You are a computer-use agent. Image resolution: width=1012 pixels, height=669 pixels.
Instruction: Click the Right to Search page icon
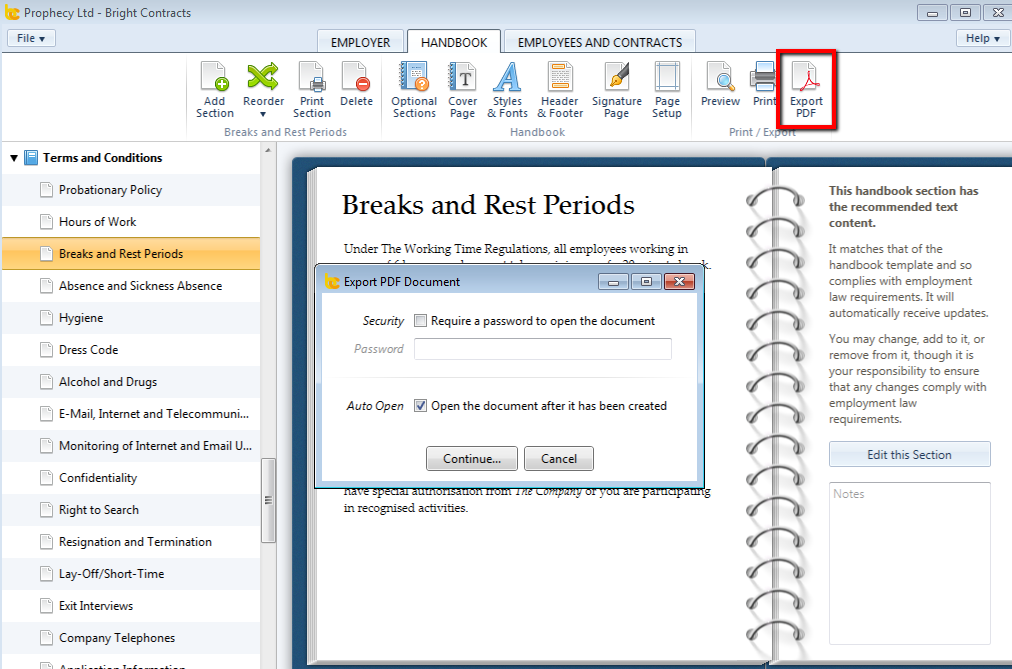[46, 510]
